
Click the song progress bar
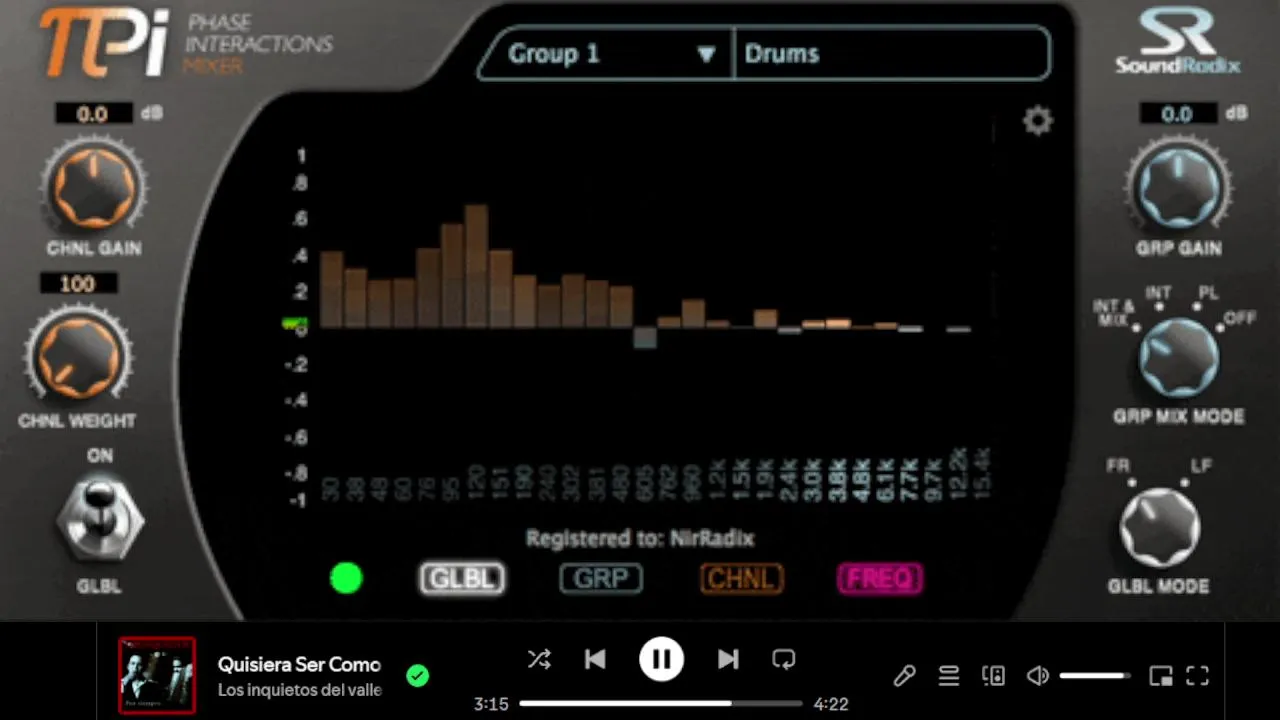(661, 704)
